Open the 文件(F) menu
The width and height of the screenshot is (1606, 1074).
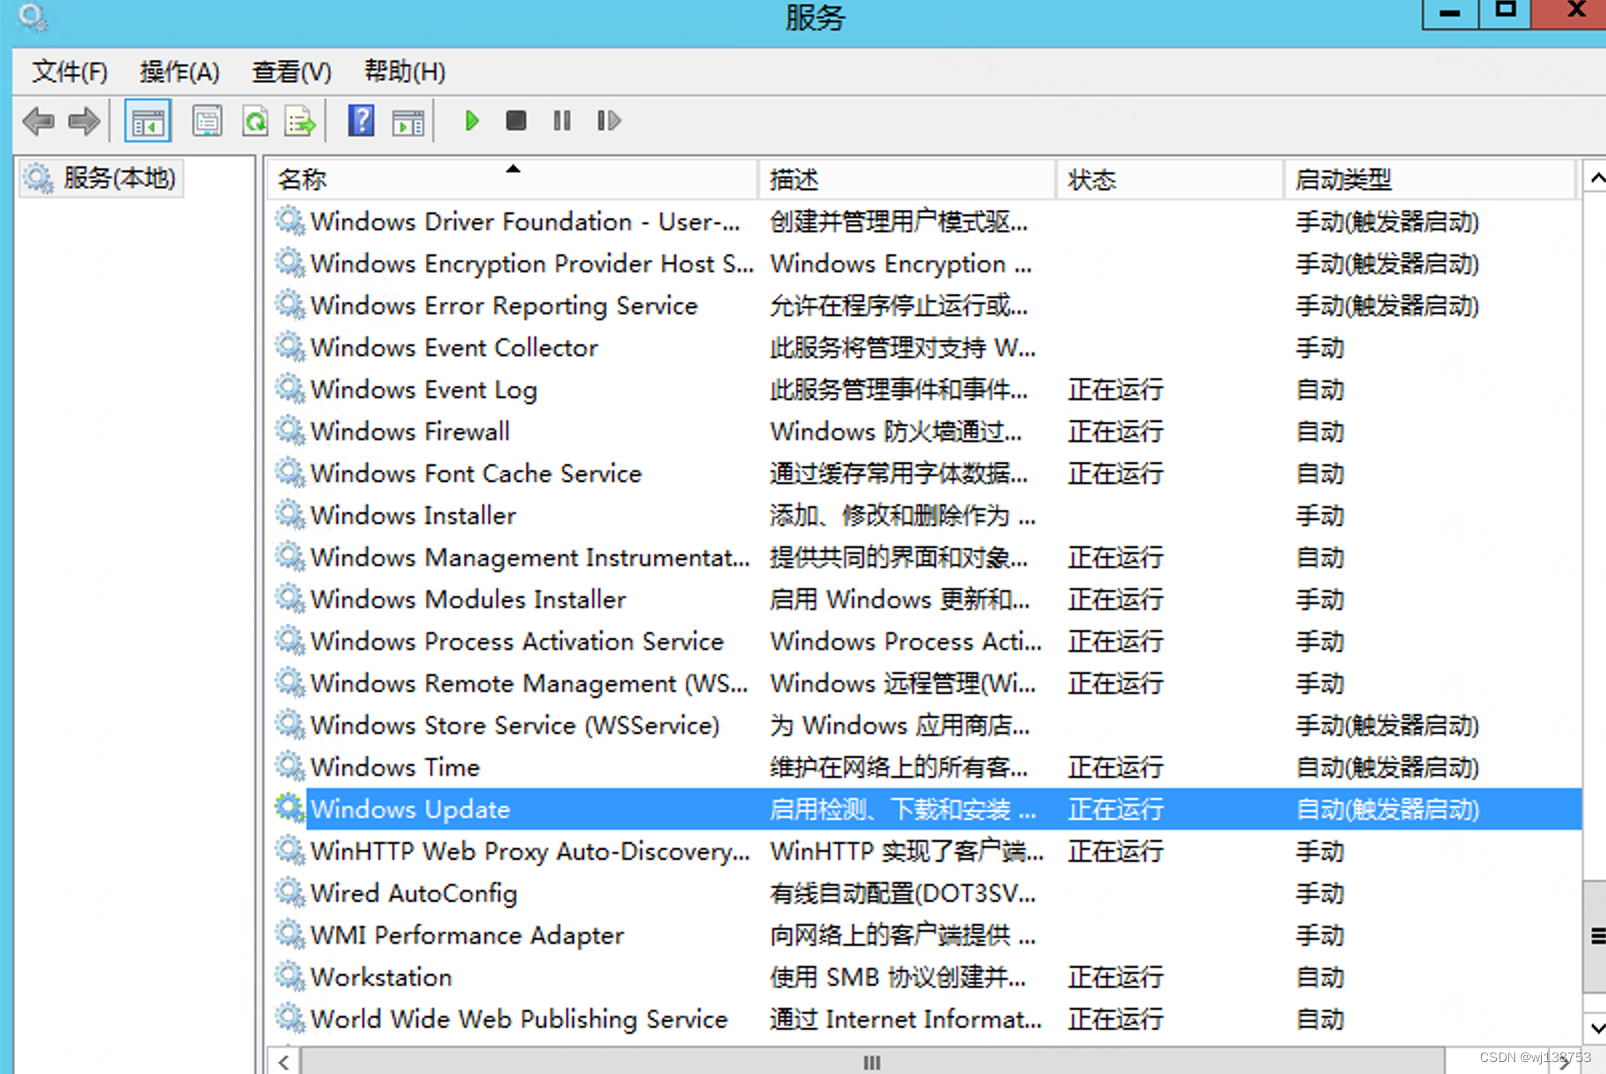click(69, 72)
